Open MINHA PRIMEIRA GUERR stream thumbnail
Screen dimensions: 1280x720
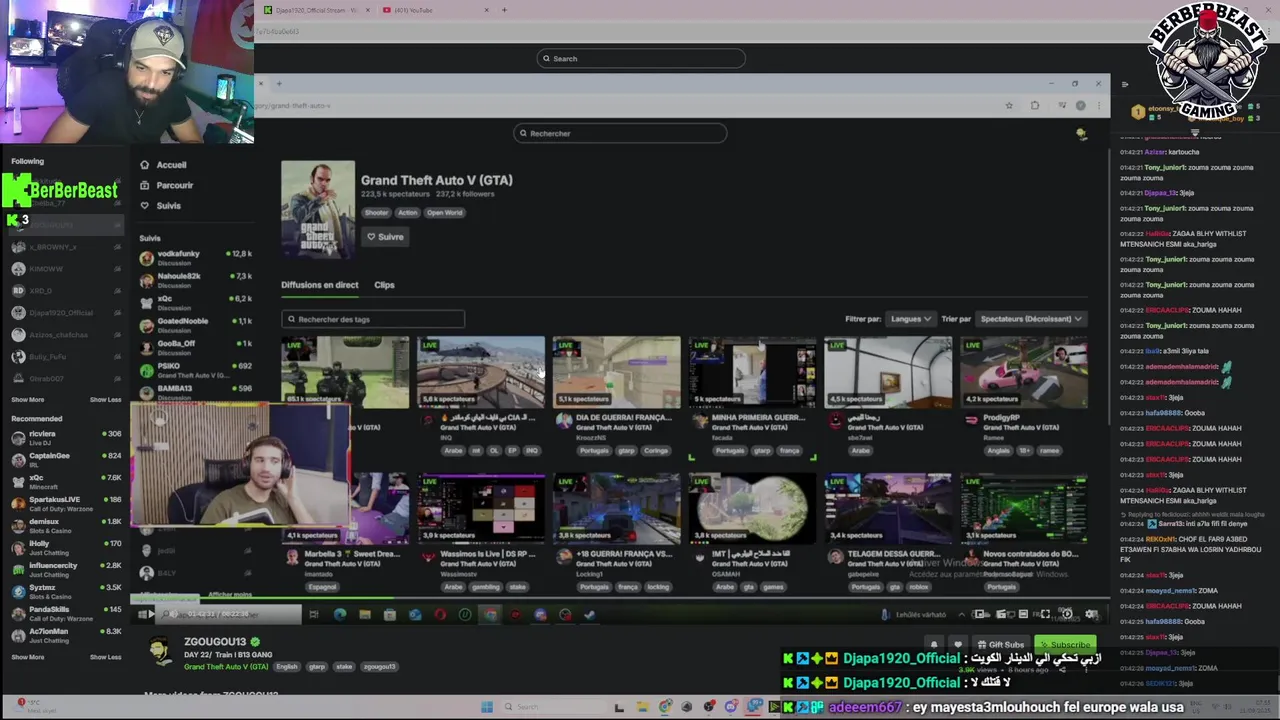(x=752, y=372)
